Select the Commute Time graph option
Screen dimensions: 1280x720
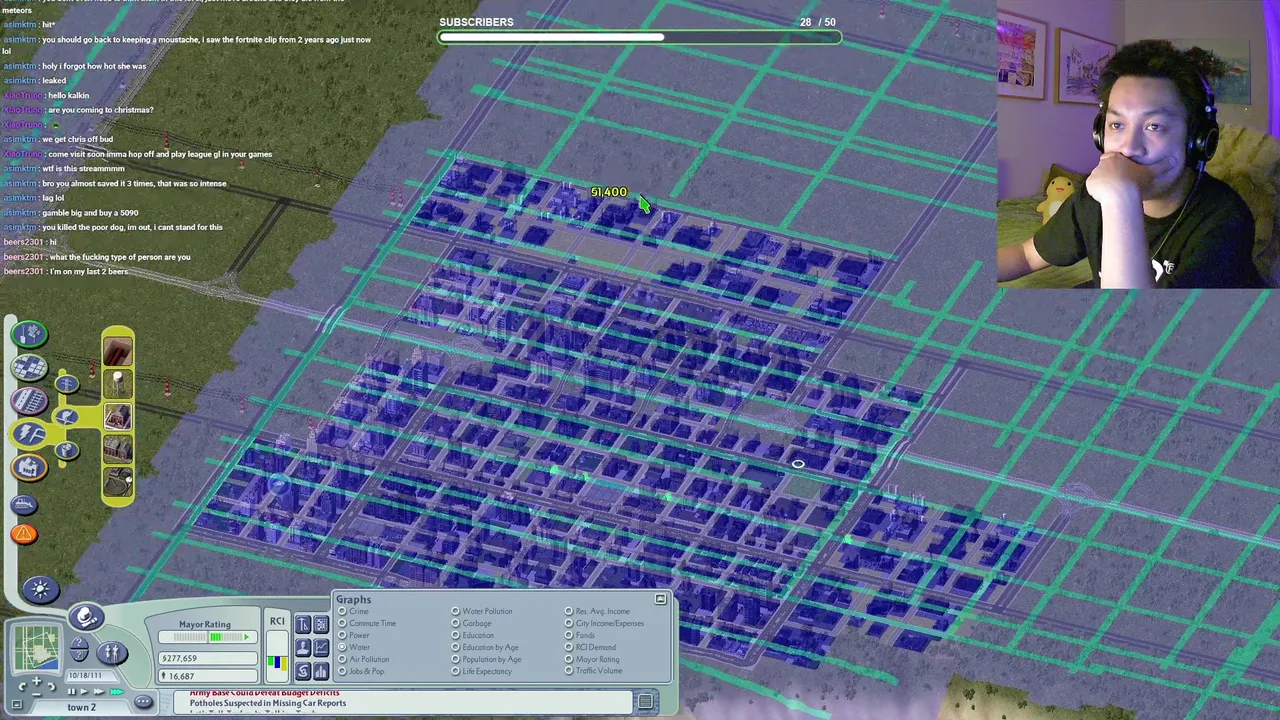(x=342, y=623)
